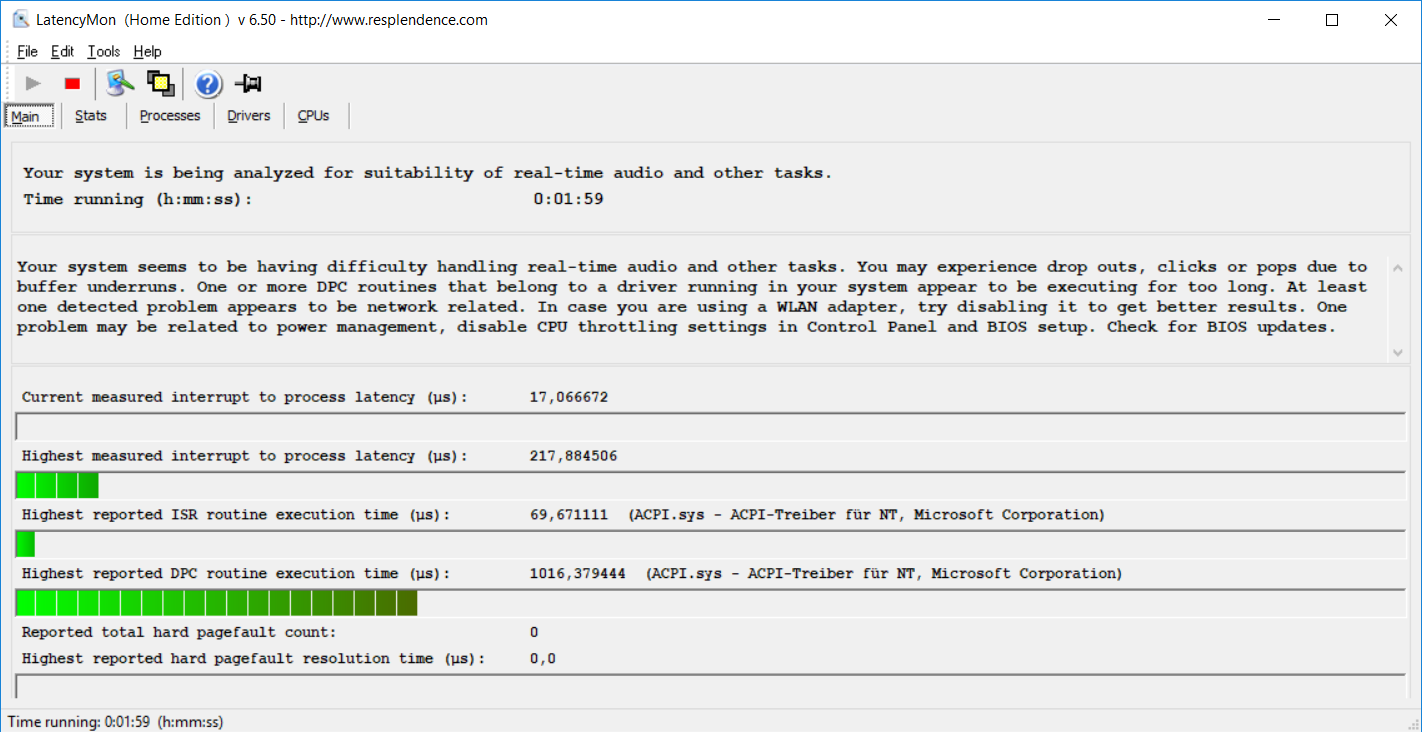Click the current latency value 17,066672
1422x732 pixels.
[568, 397]
